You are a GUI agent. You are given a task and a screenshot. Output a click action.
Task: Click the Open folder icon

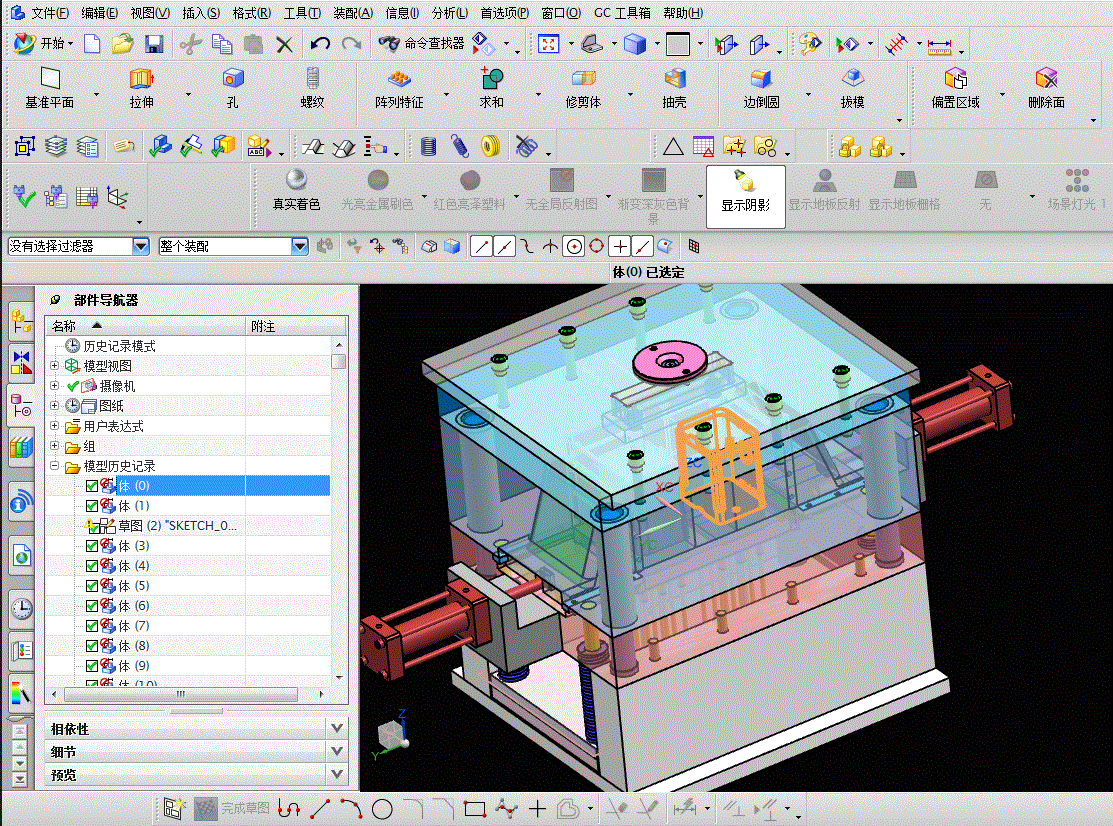pos(122,44)
